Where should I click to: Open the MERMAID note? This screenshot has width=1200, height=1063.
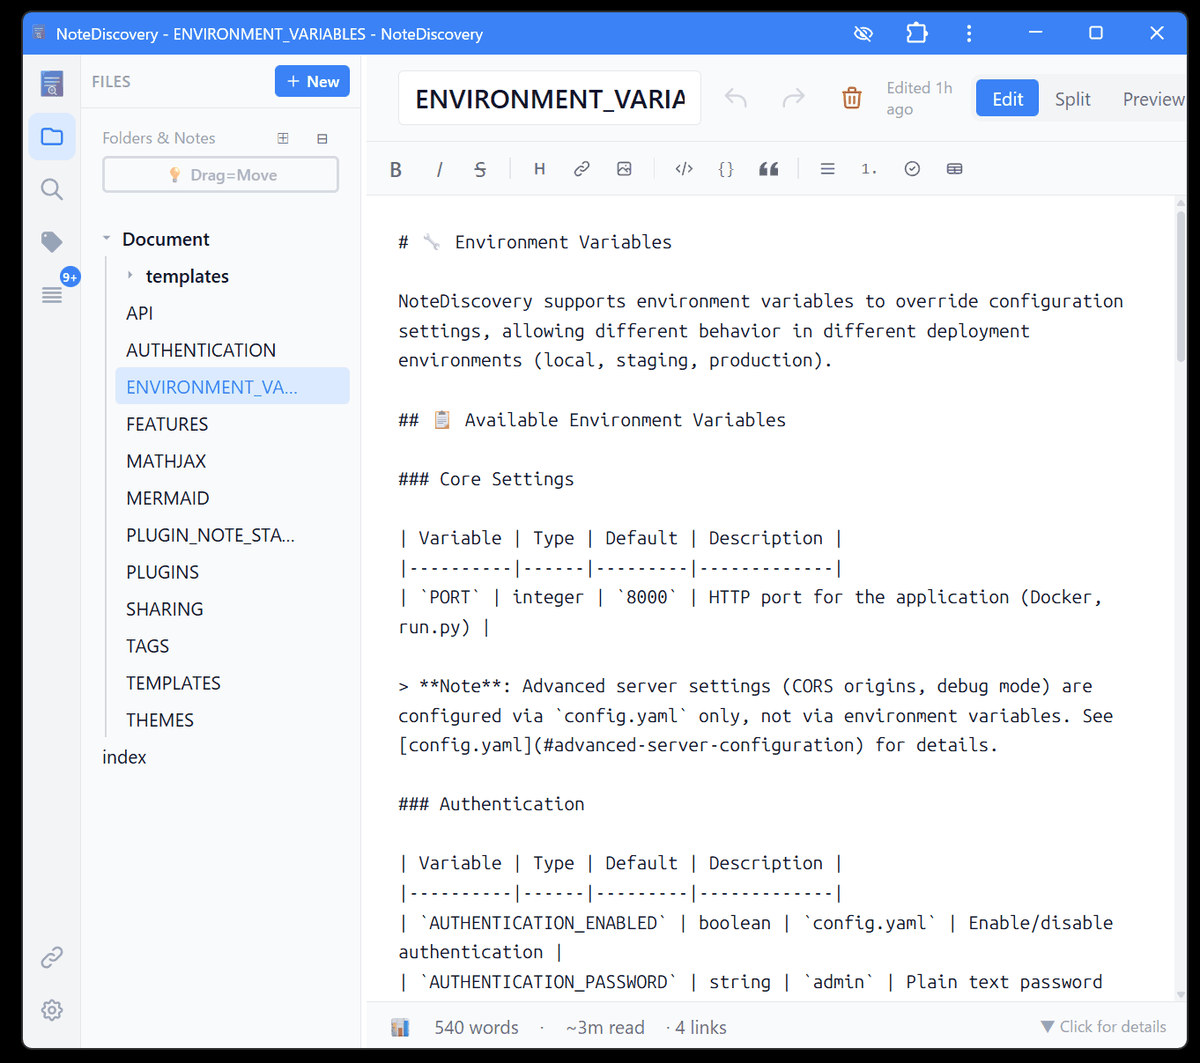coord(168,498)
